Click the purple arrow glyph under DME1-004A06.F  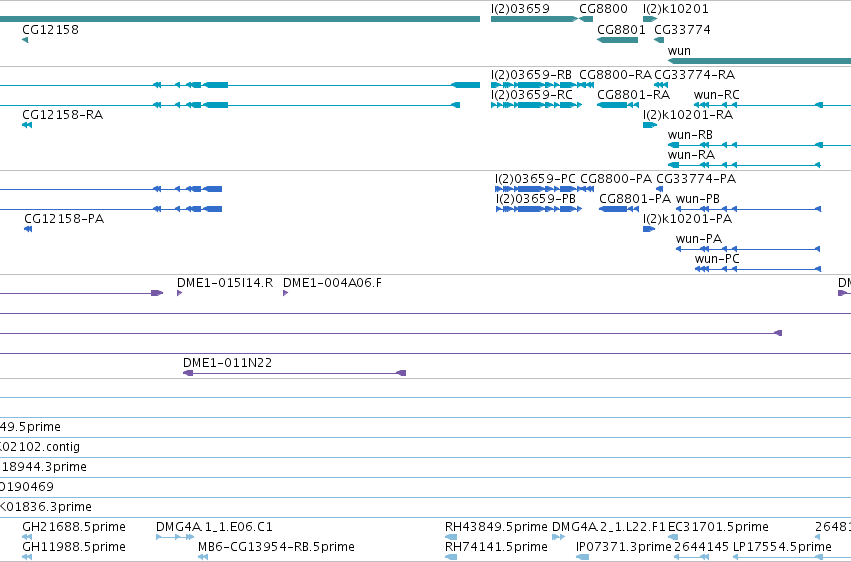click(285, 293)
